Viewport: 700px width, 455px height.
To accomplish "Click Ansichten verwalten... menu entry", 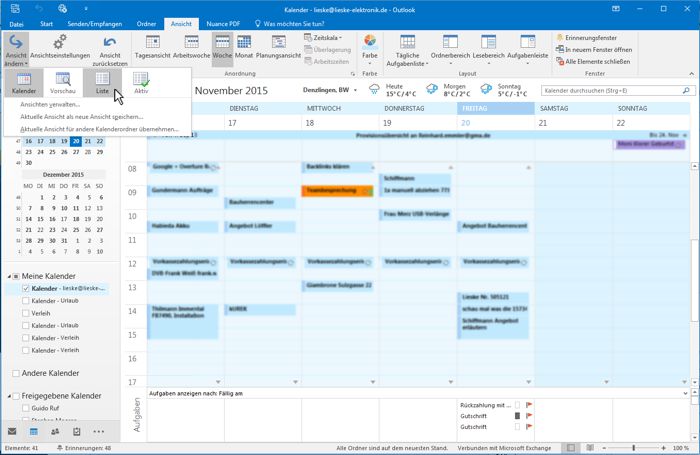I will (x=50, y=104).
